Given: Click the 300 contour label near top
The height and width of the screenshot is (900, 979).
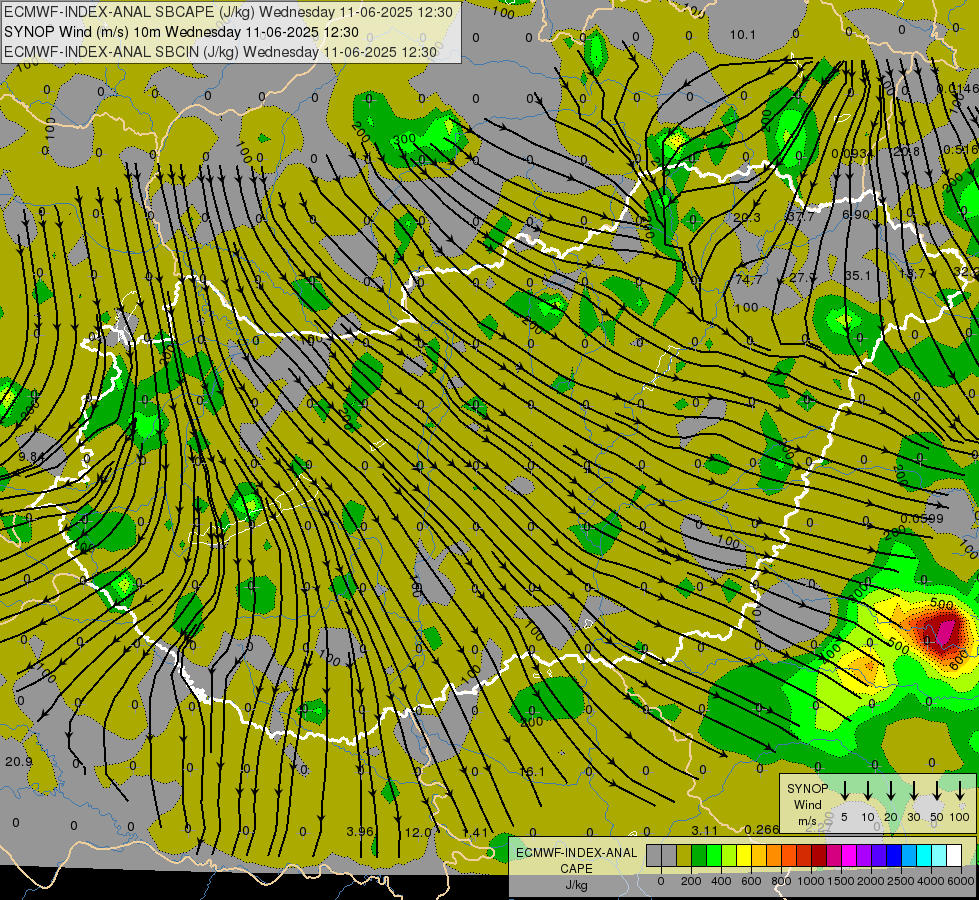Looking at the screenshot, I should [405, 139].
